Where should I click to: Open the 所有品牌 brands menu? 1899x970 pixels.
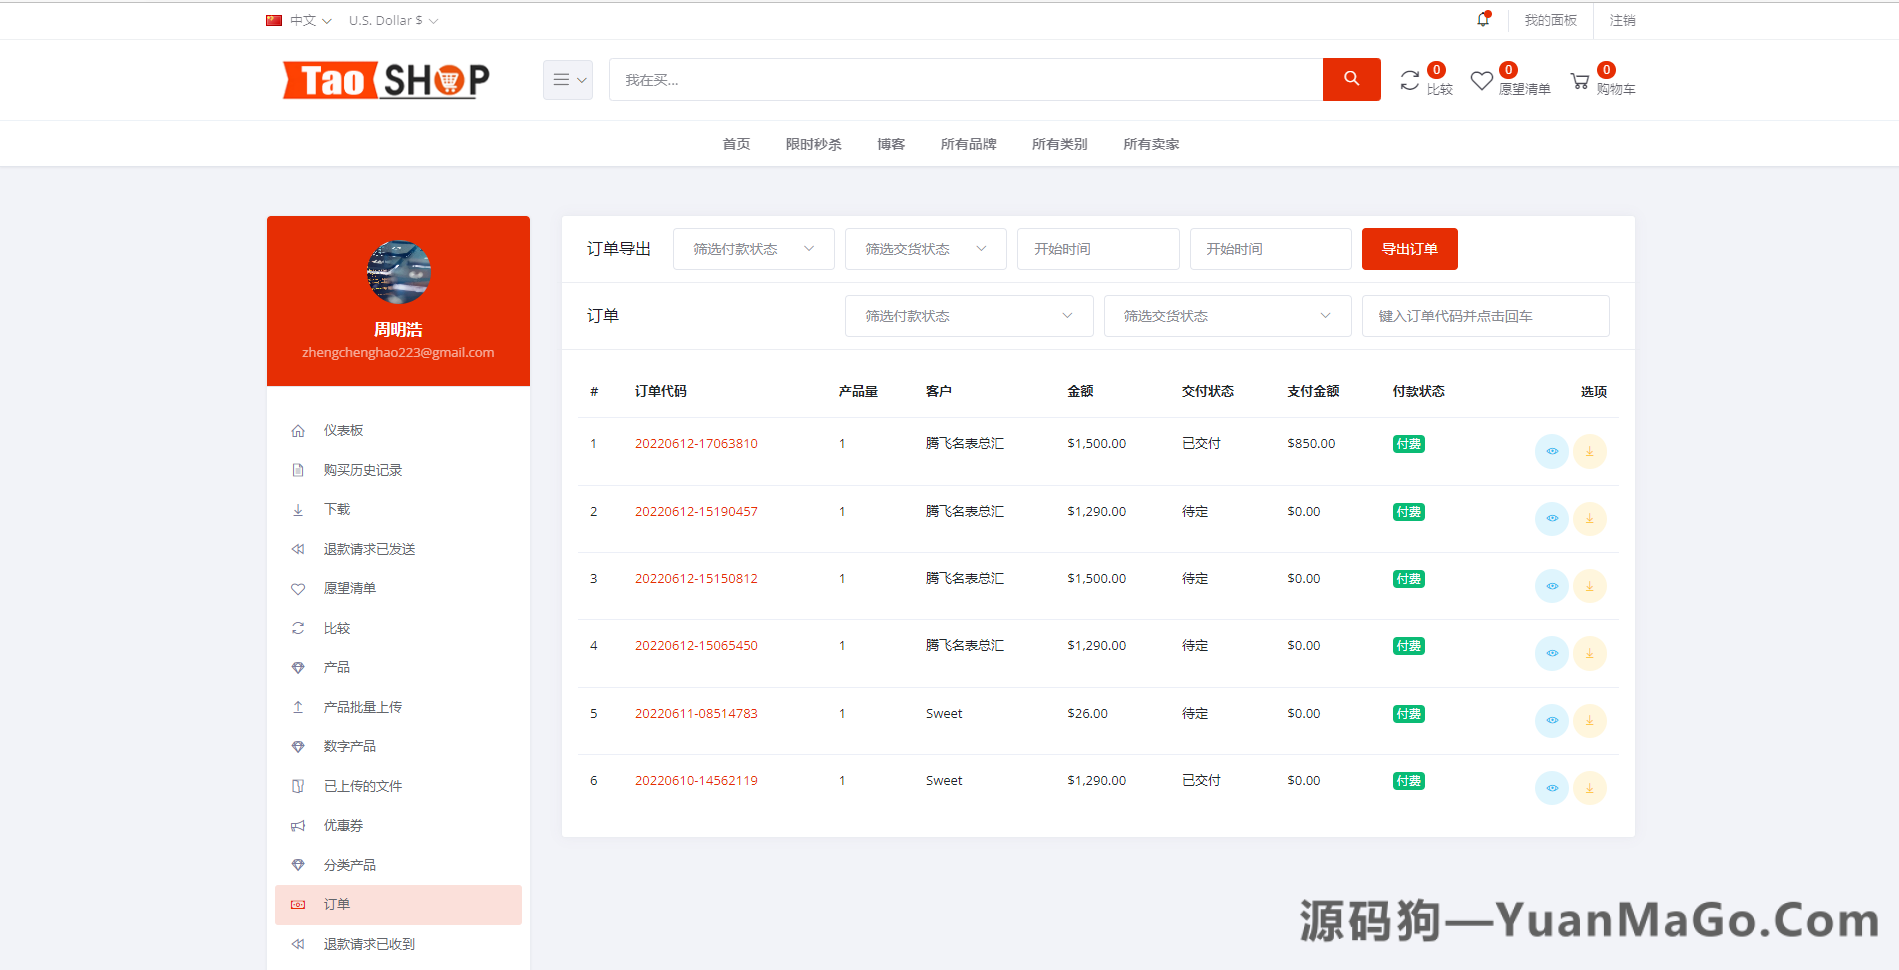pos(967,143)
